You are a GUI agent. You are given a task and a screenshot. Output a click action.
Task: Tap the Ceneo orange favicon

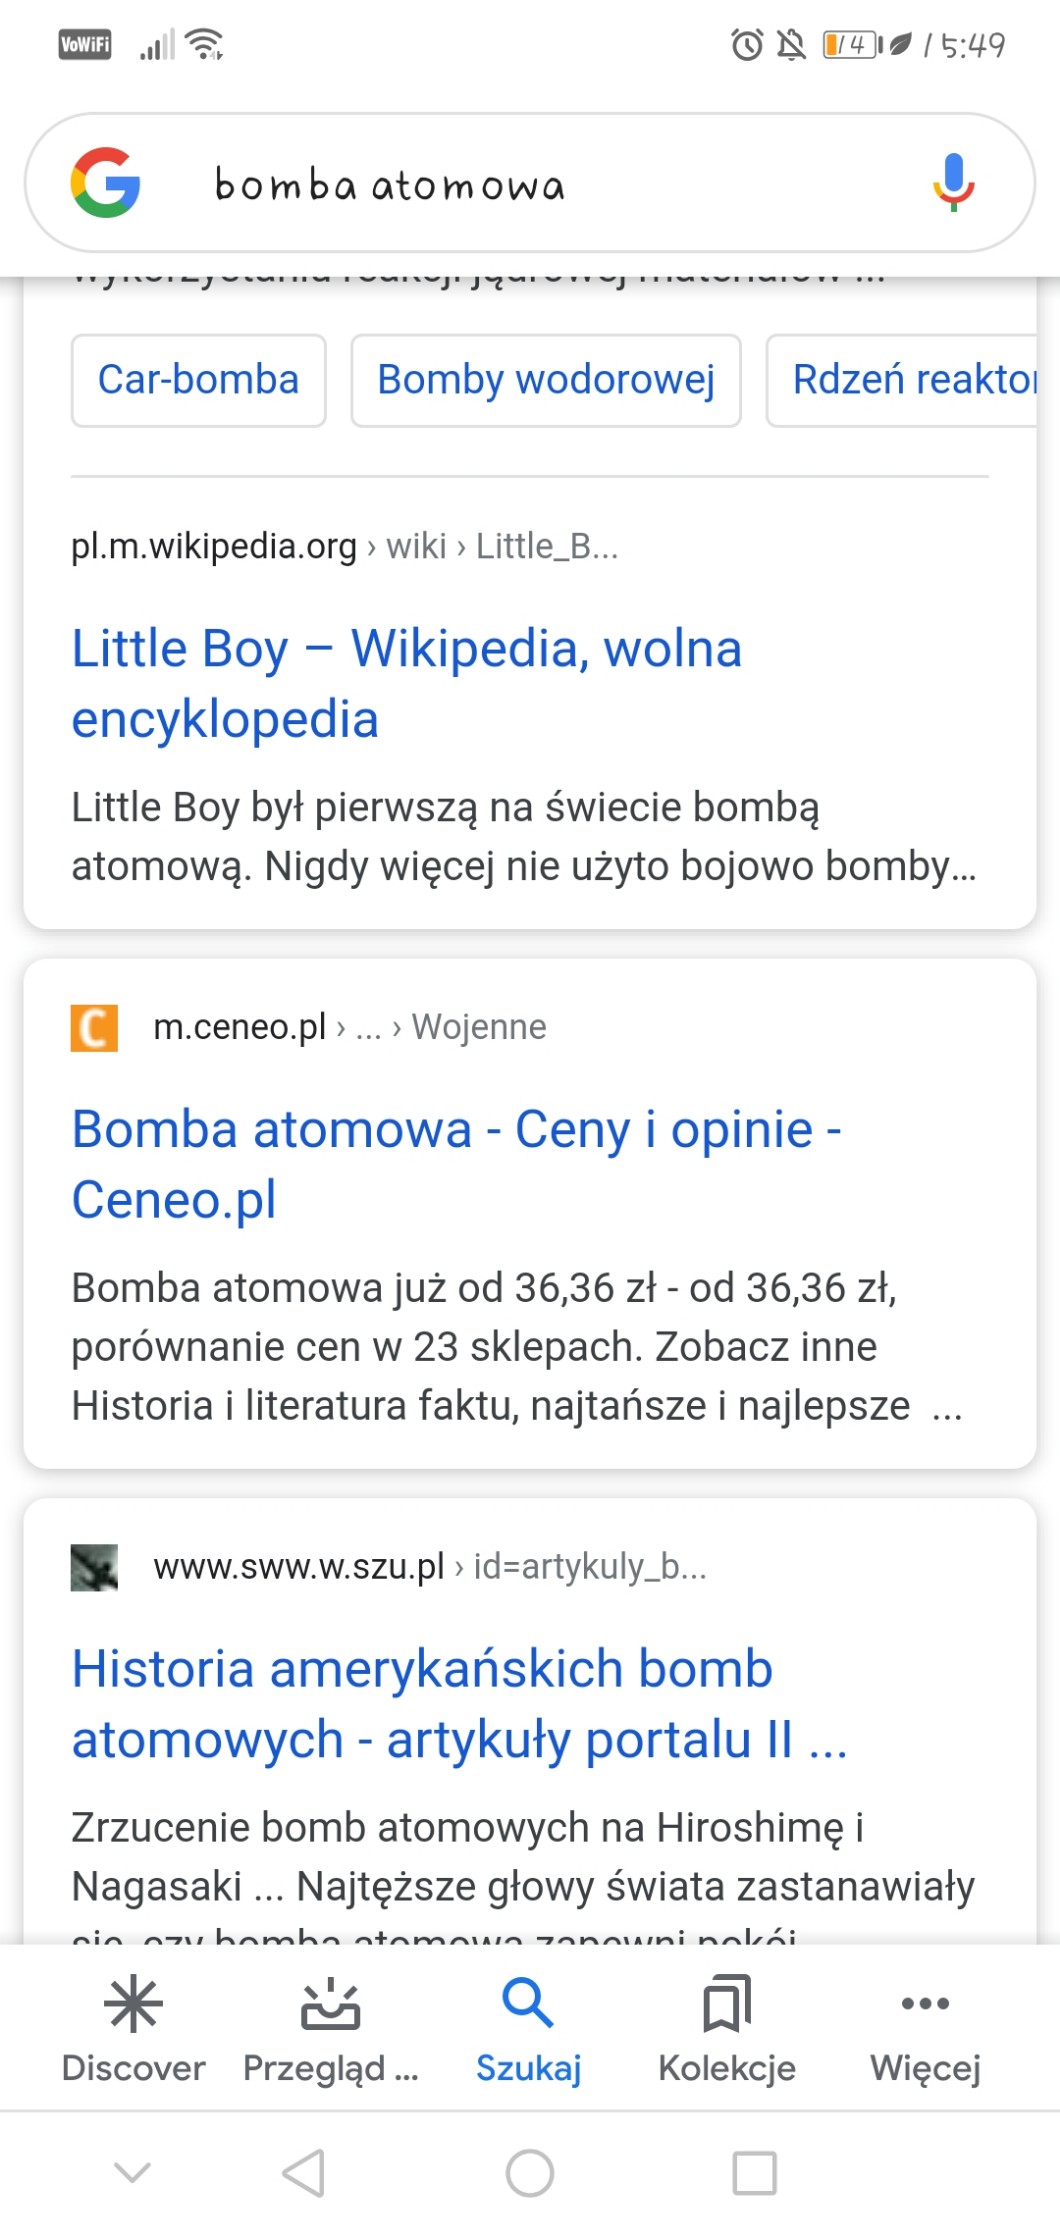coord(94,1028)
